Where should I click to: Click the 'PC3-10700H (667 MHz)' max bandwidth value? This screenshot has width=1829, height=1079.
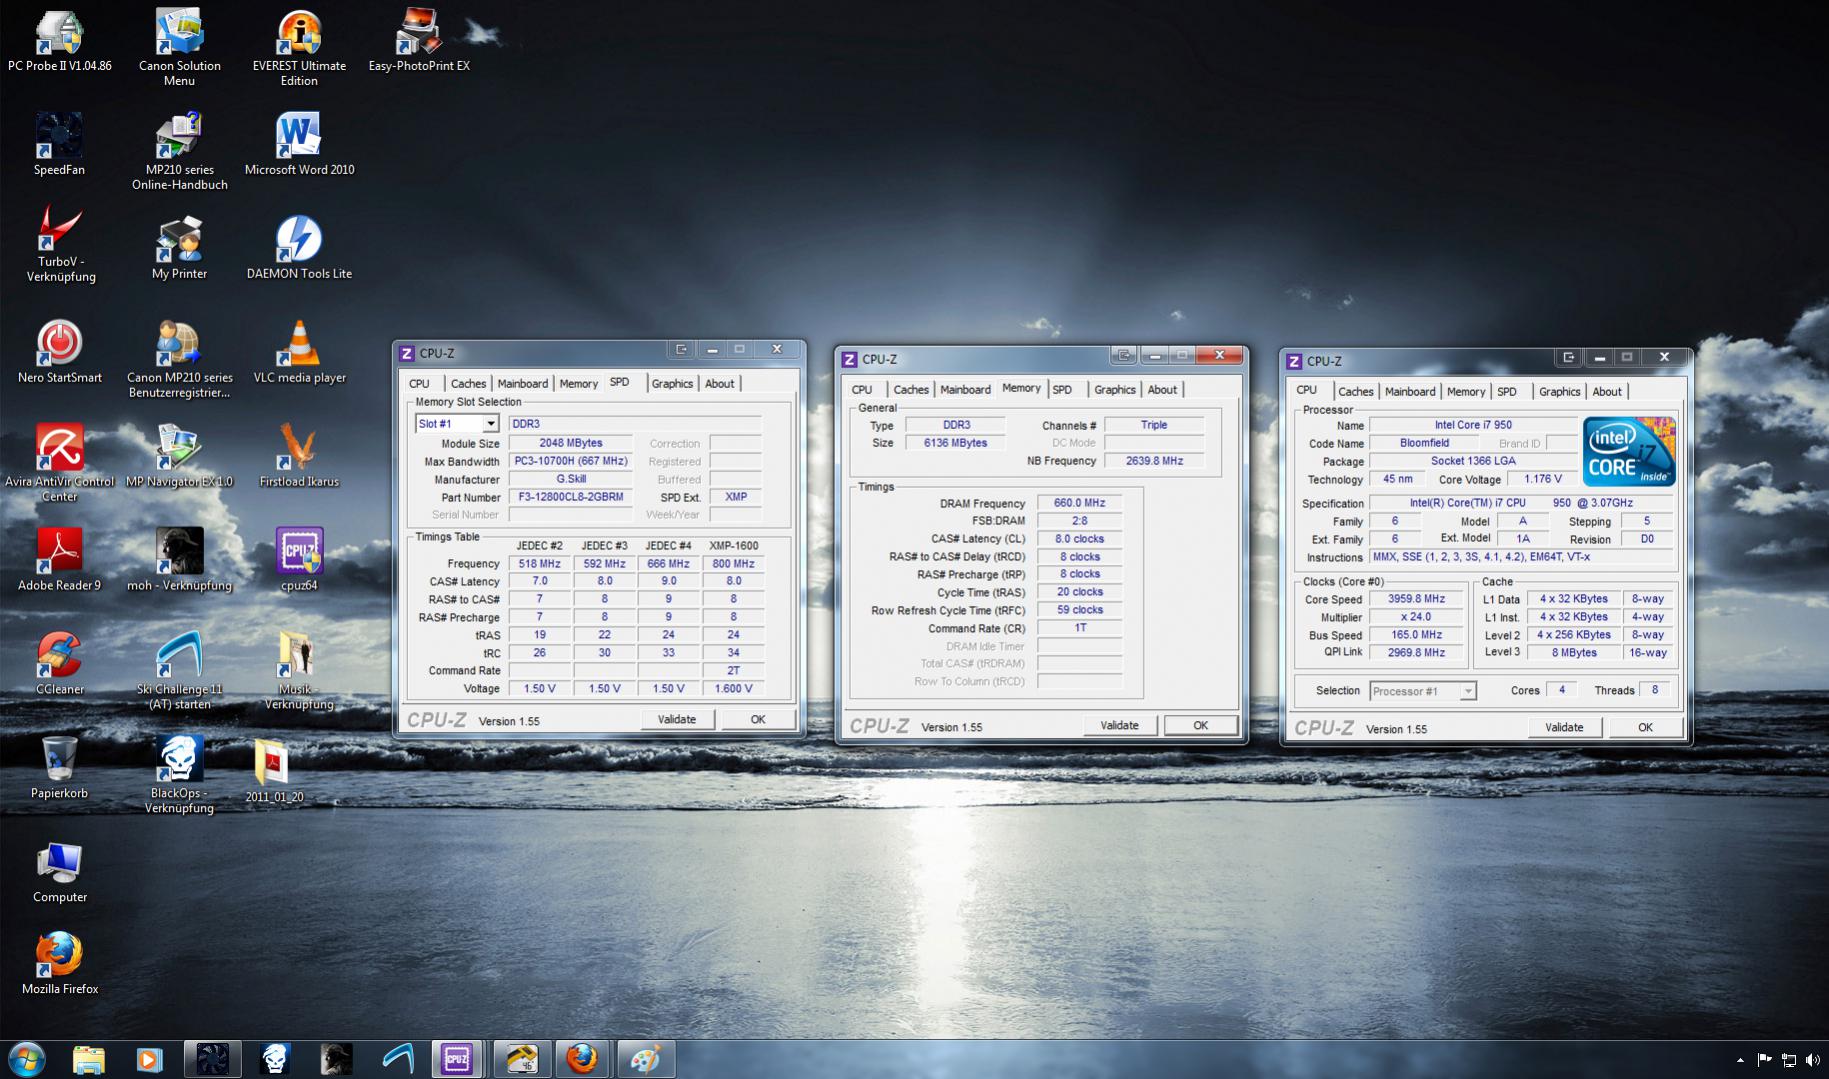coord(570,461)
